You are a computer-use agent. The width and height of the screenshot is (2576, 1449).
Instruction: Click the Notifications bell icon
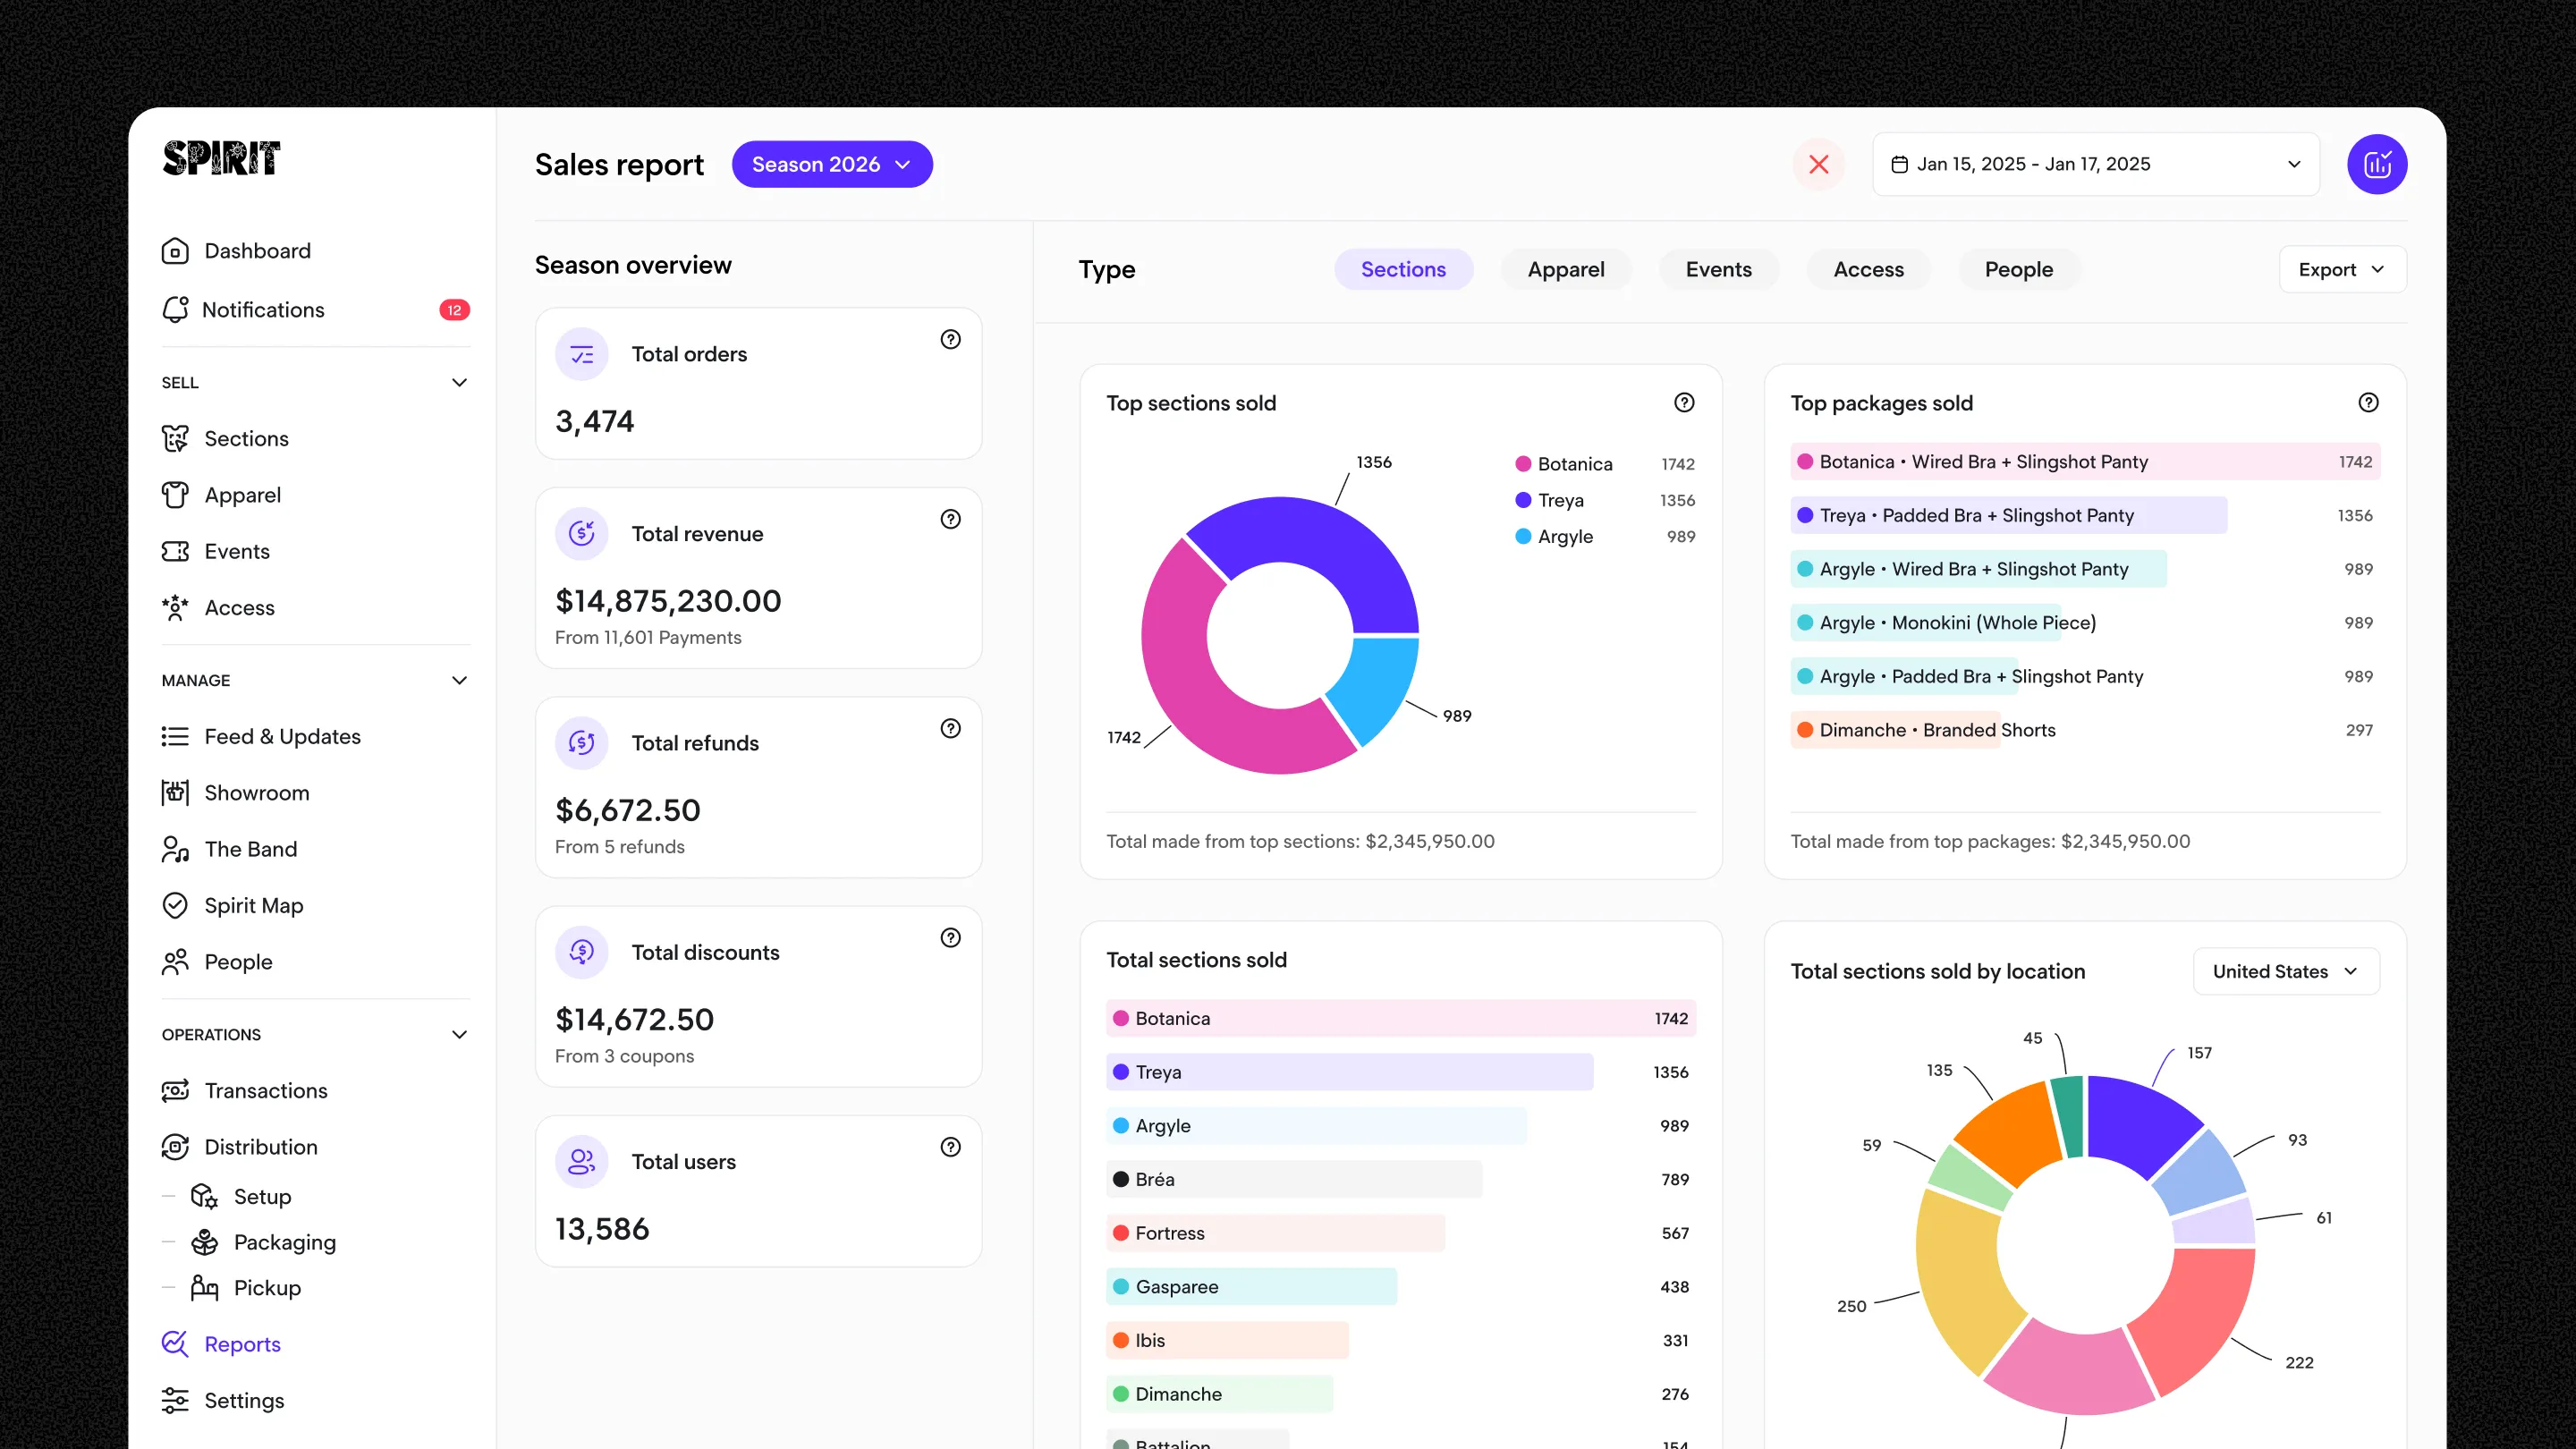pyautogui.click(x=175, y=310)
